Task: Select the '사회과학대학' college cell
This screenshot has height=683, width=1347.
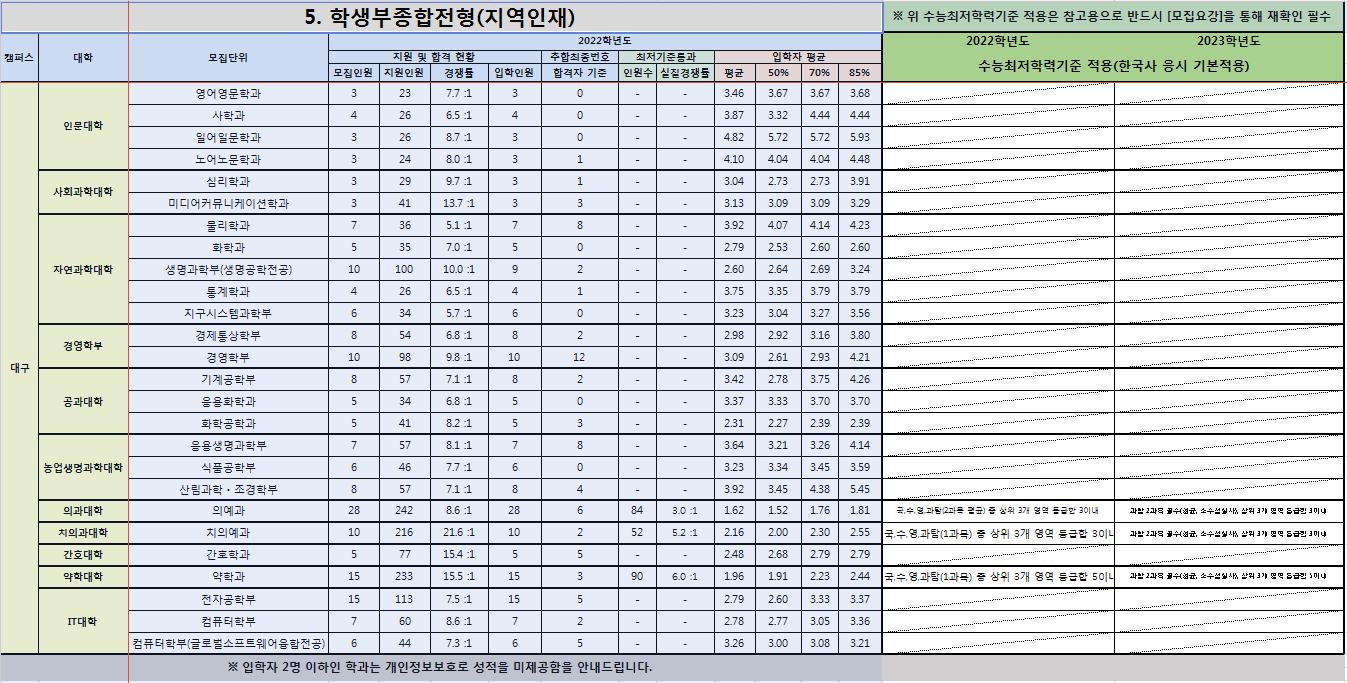Action: coord(83,192)
